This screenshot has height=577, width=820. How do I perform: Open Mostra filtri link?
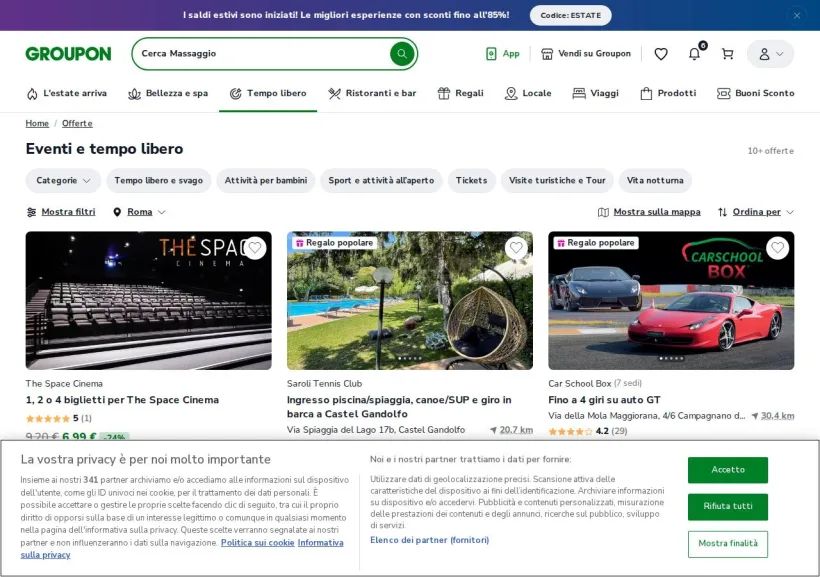point(69,212)
